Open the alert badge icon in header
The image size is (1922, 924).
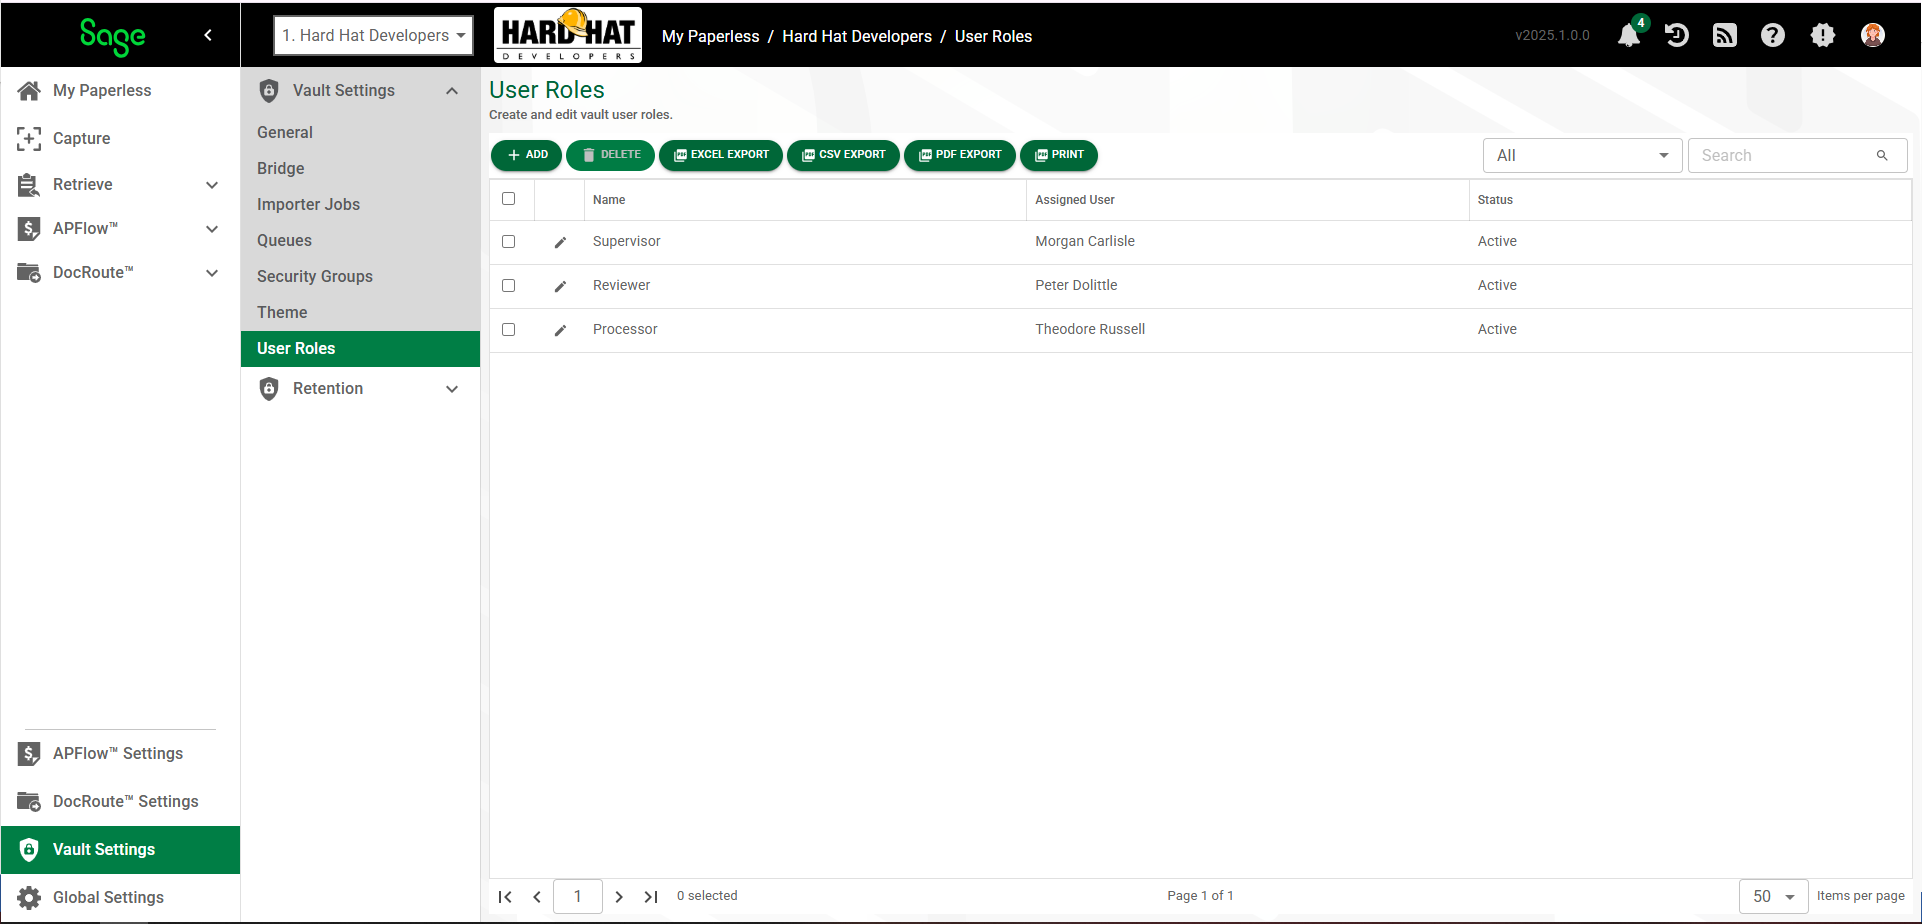click(x=1823, y=35)
